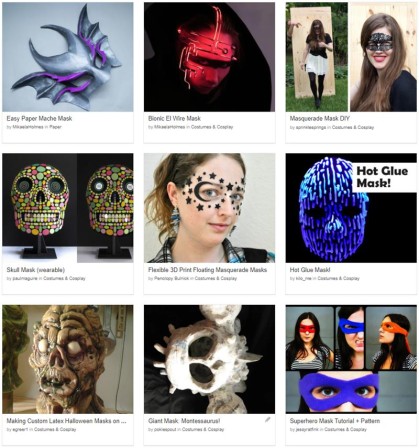Click the Flexible 3D Print Floating Masquerade Masks title
419x448 pixels.
207,270
